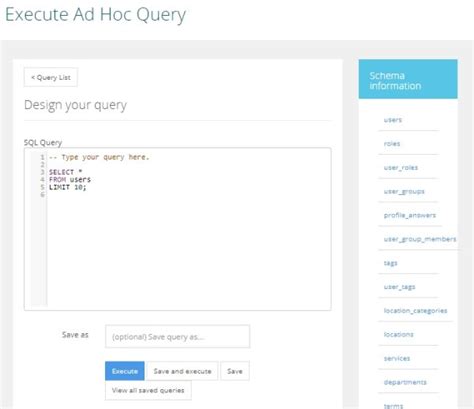Click inside the SQL Query editor
Screen dimensions: 474x409
point(177,229)
